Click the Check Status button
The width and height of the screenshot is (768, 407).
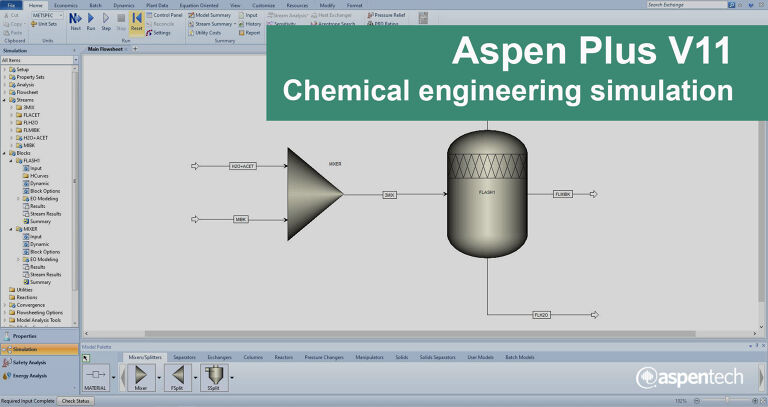point(75,401)
